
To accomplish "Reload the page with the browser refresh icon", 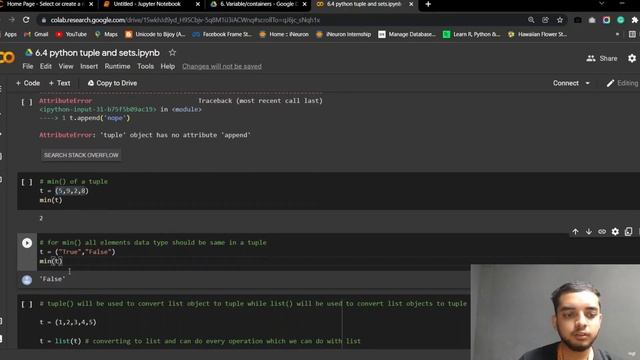I will tap(26, 20).
